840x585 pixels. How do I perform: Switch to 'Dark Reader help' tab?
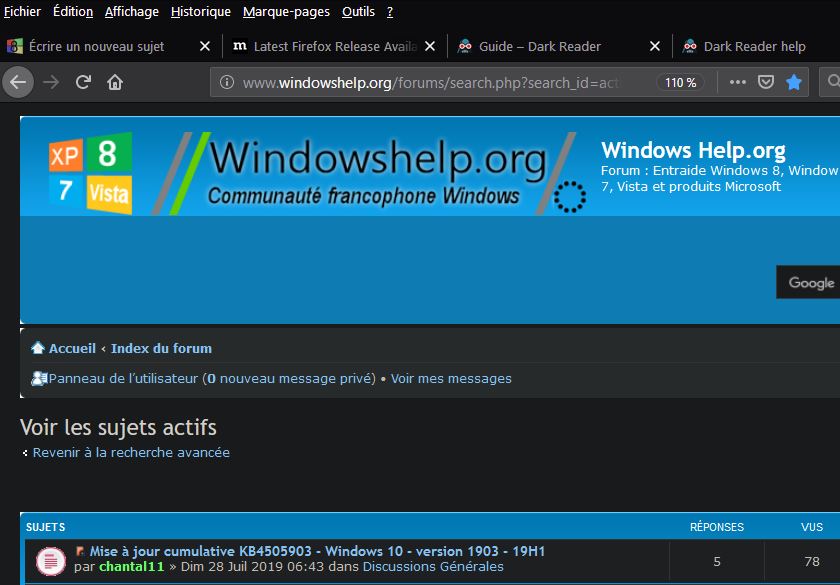point(754,47)
